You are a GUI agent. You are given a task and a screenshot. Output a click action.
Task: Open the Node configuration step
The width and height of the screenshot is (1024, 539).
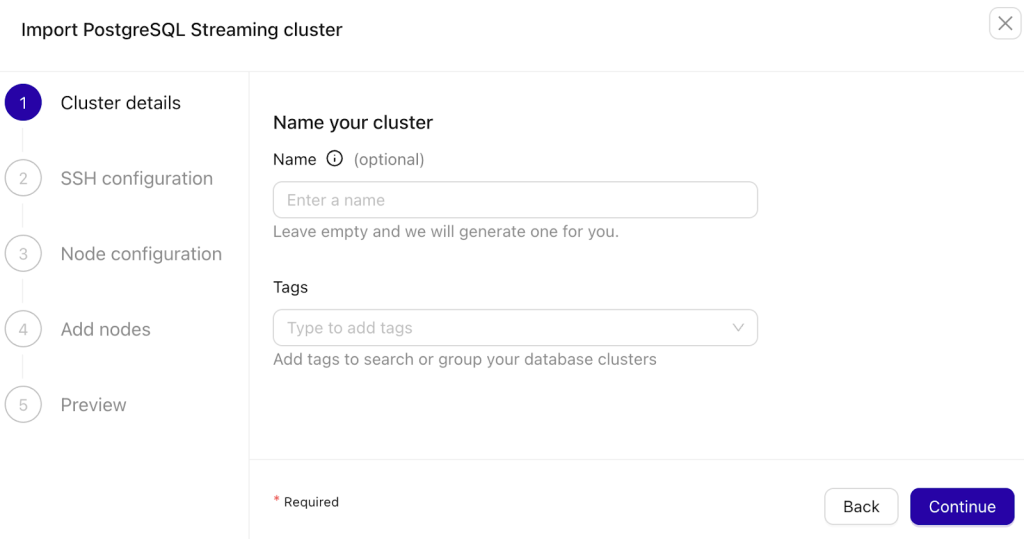coord(141,254)
